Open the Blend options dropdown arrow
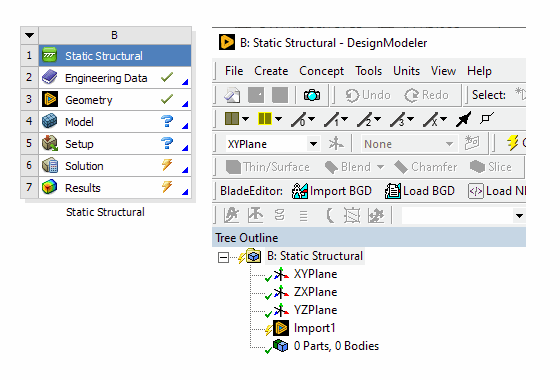Image resolution: width=560 pixels, height=380 pixels. click(380, 167)
